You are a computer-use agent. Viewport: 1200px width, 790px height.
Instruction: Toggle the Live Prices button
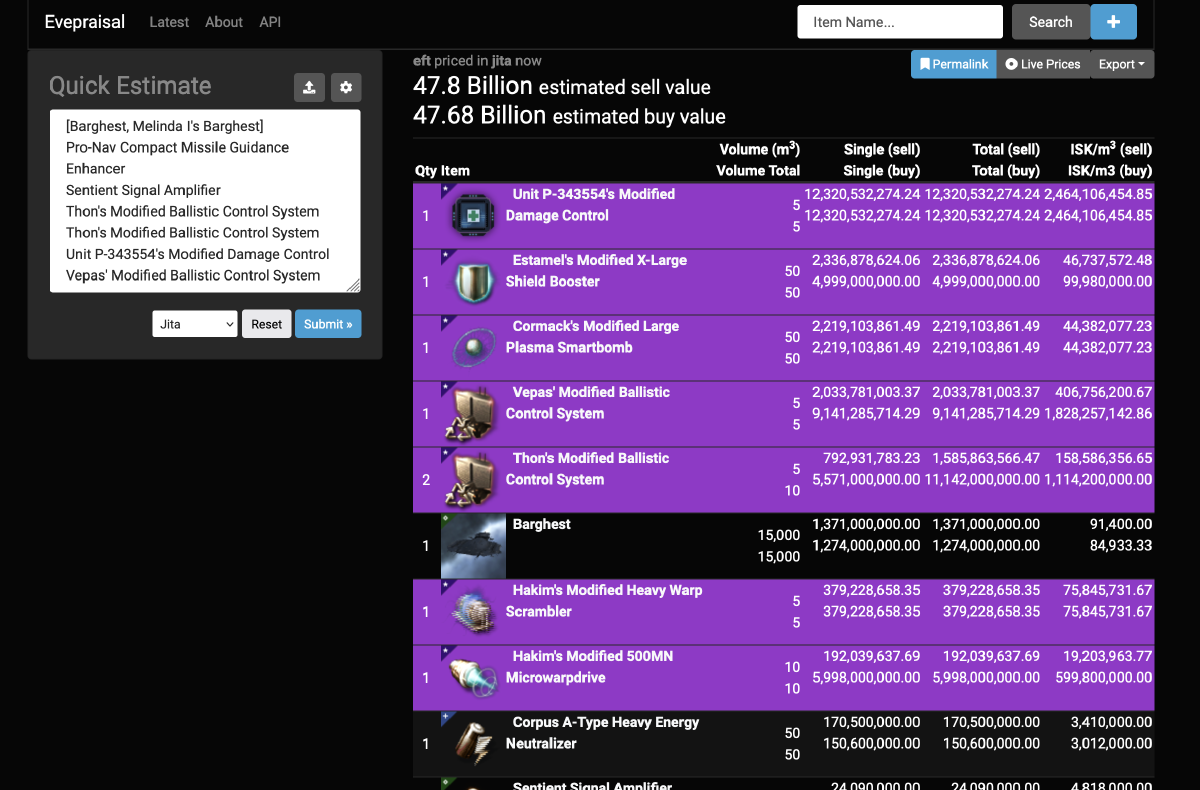(x=1043, y=64)
